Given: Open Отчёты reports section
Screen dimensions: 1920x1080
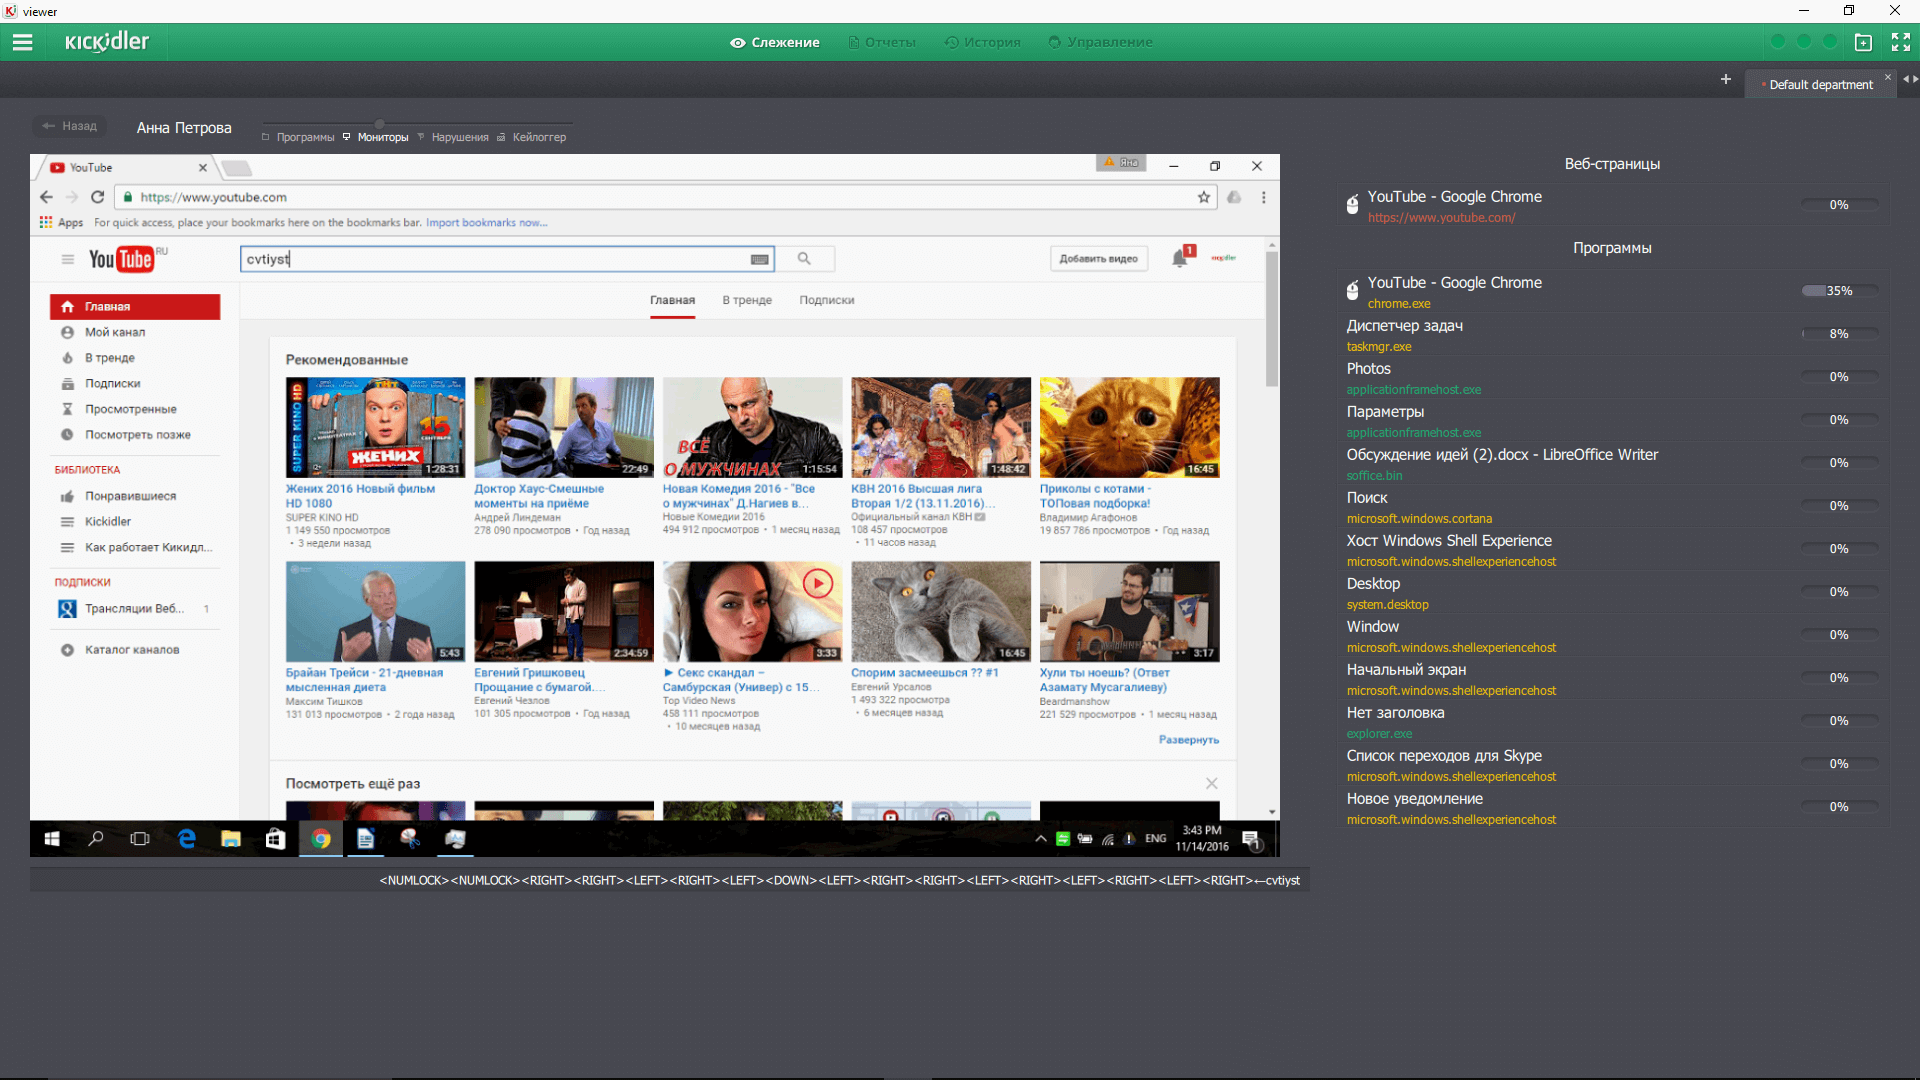Looking at the screenshot, I should (885, 42).
